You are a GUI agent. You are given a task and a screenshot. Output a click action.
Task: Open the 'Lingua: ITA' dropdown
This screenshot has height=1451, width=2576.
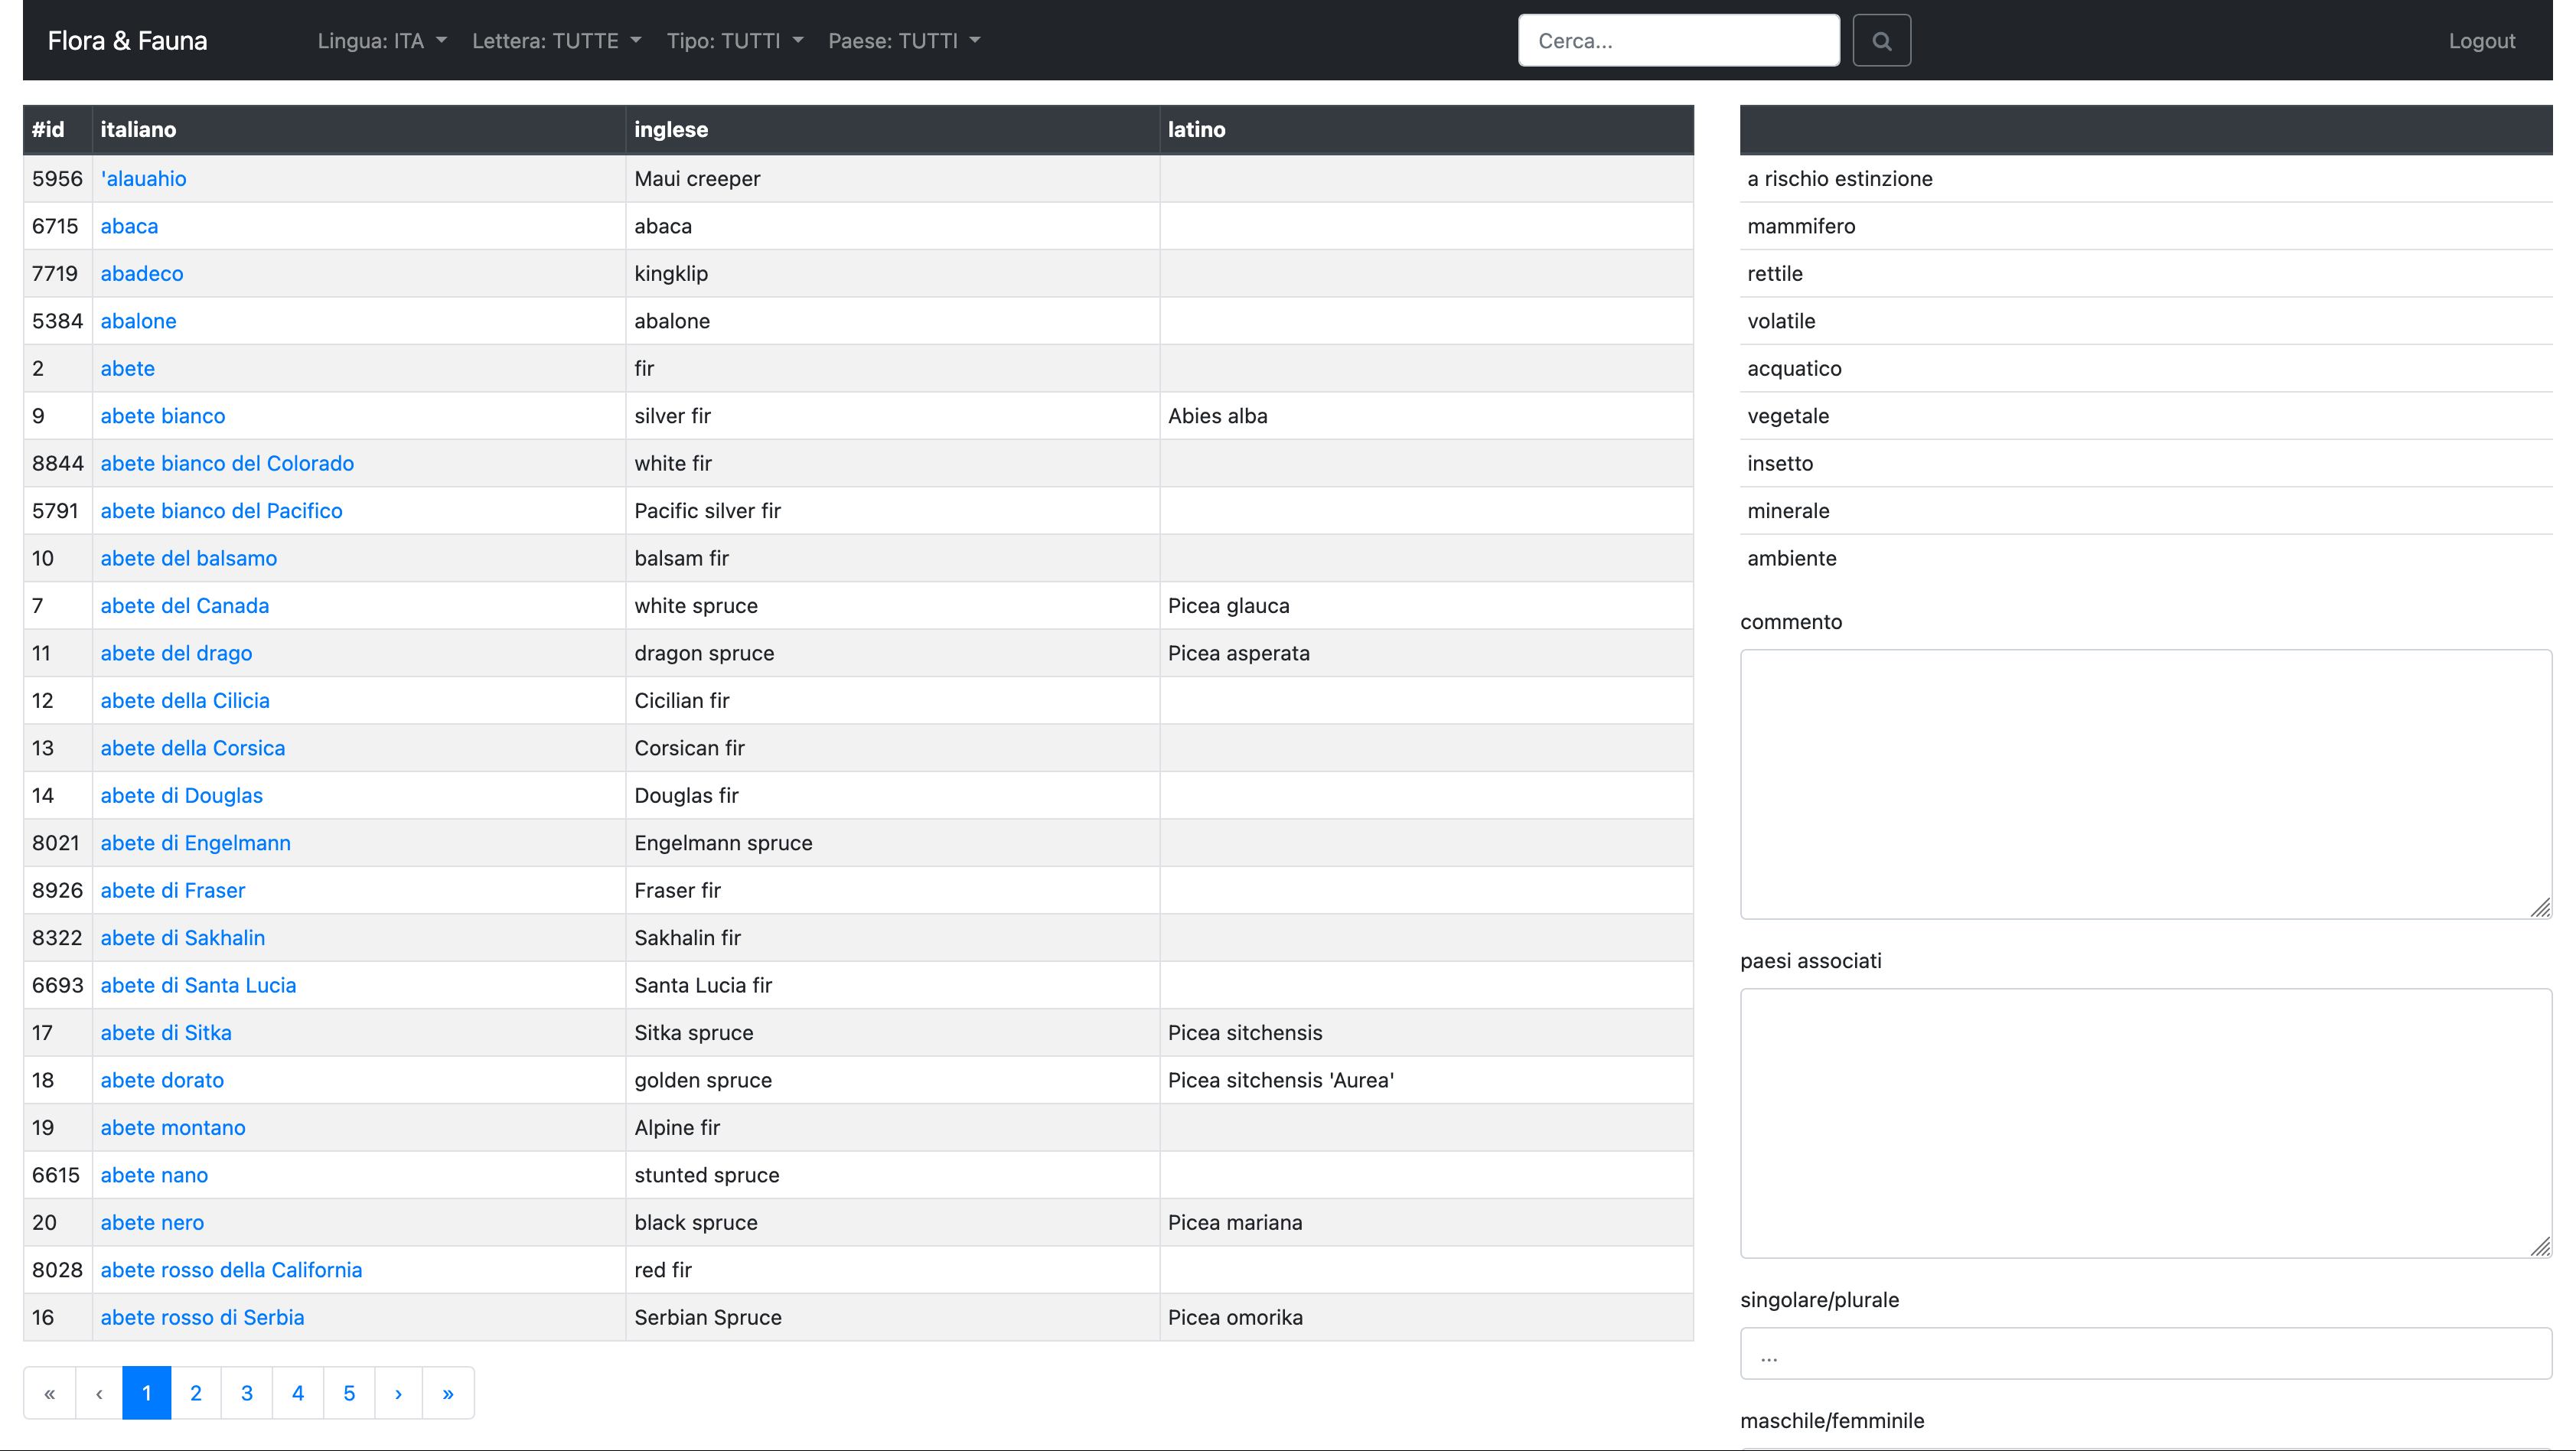[x=381, y=40]
